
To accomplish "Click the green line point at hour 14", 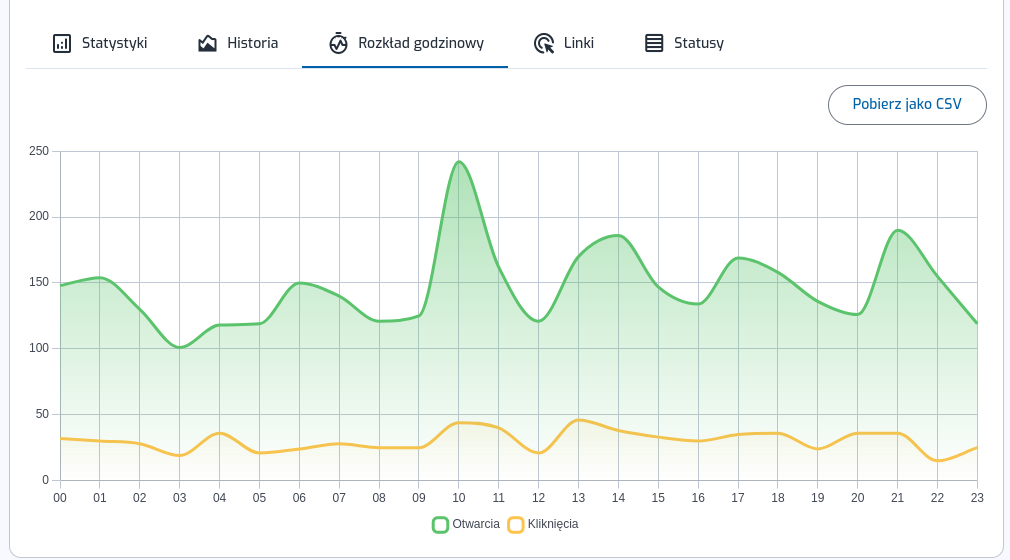I will pyautogui.click(x=618, y=236).
